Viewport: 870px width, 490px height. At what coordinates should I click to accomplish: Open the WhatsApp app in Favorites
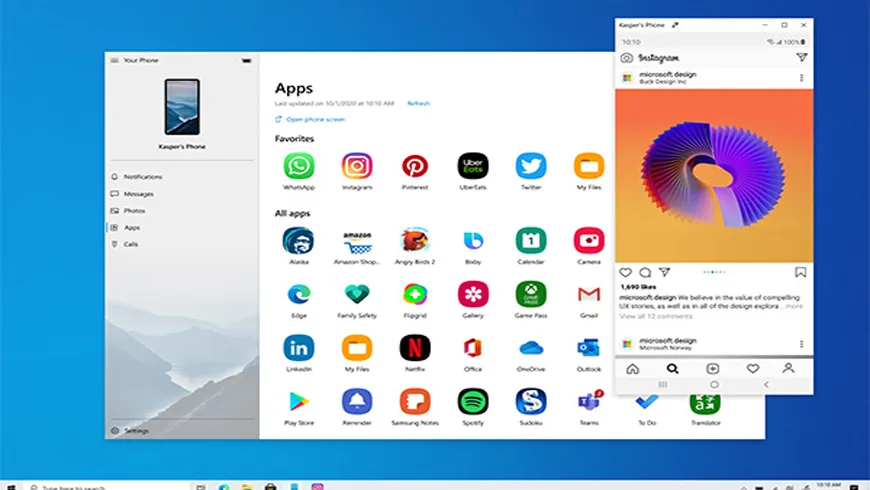299,166
